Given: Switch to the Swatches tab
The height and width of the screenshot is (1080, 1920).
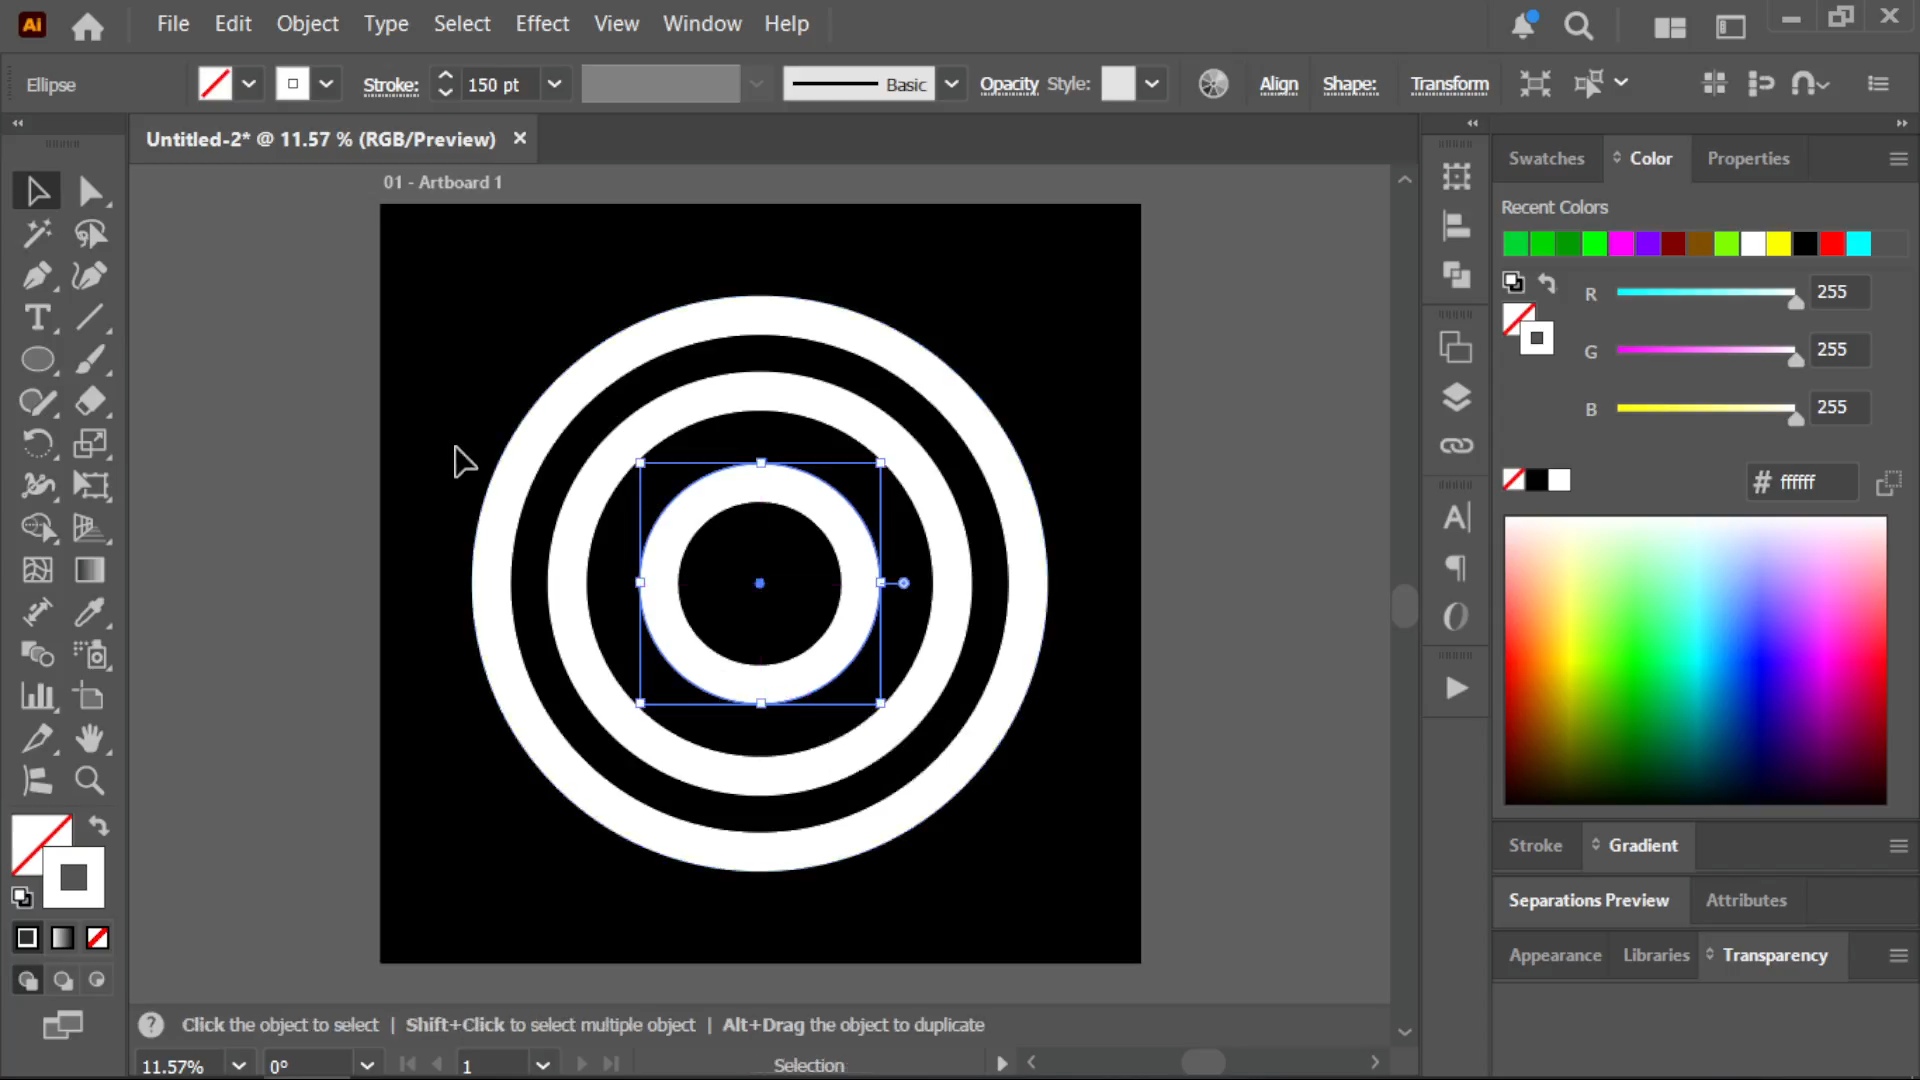Looking at the screenshot, I should click(x=1546, y=159).
